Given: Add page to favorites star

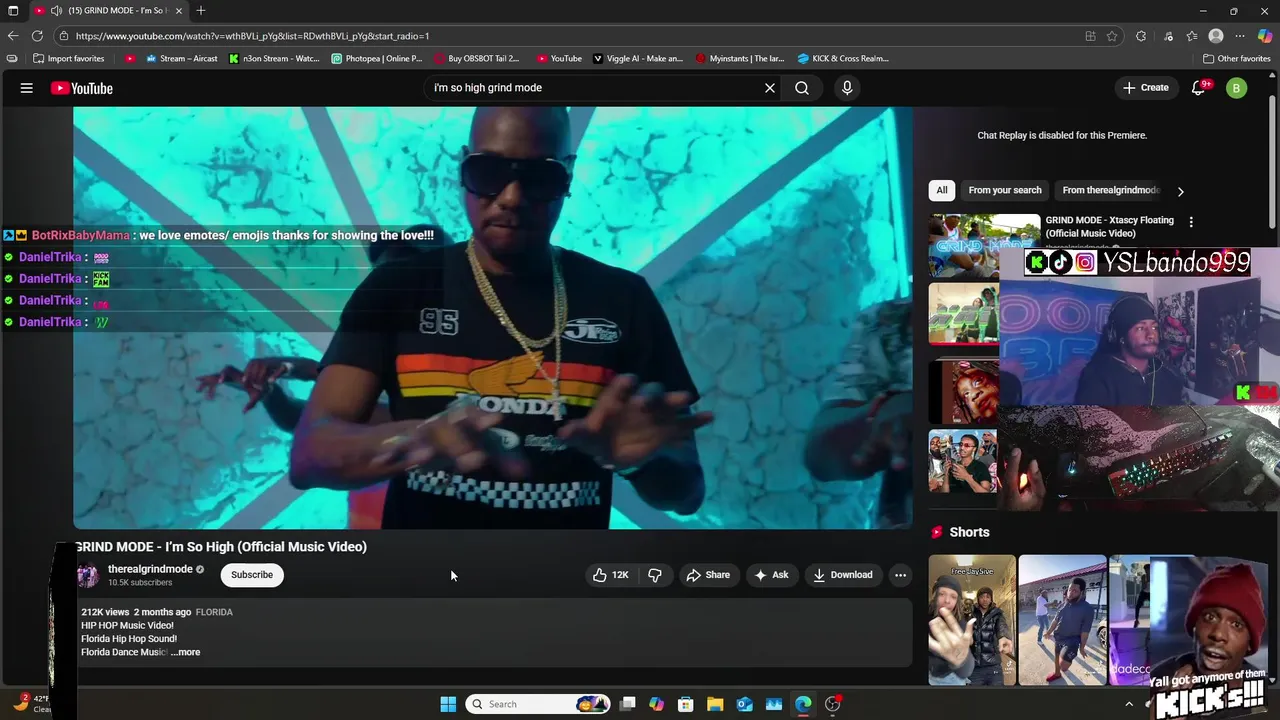Looking at the screenshot, I should pos(1112,36).
